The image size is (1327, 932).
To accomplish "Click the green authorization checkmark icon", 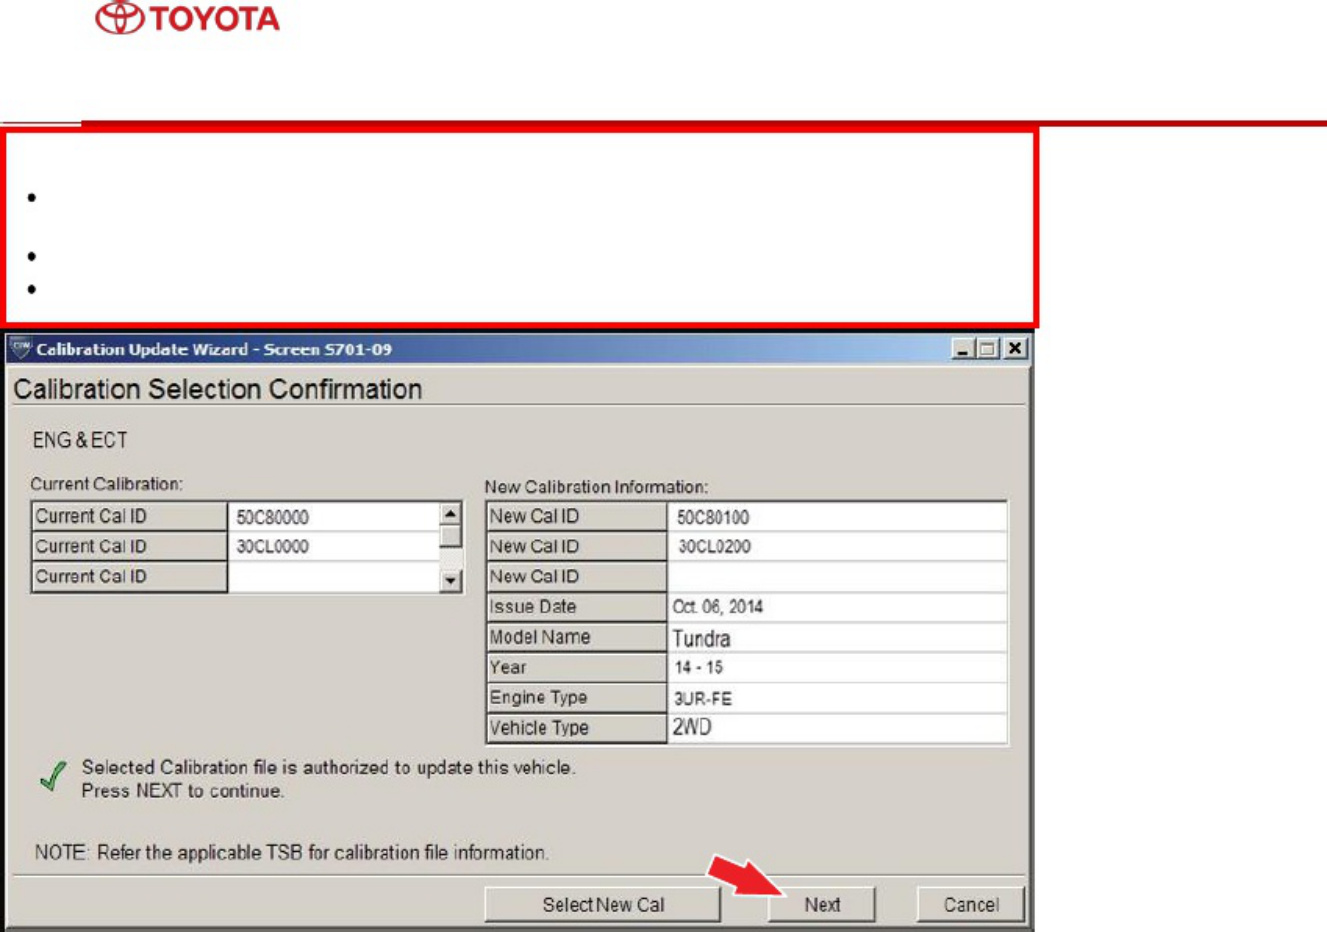I will 54,777.
